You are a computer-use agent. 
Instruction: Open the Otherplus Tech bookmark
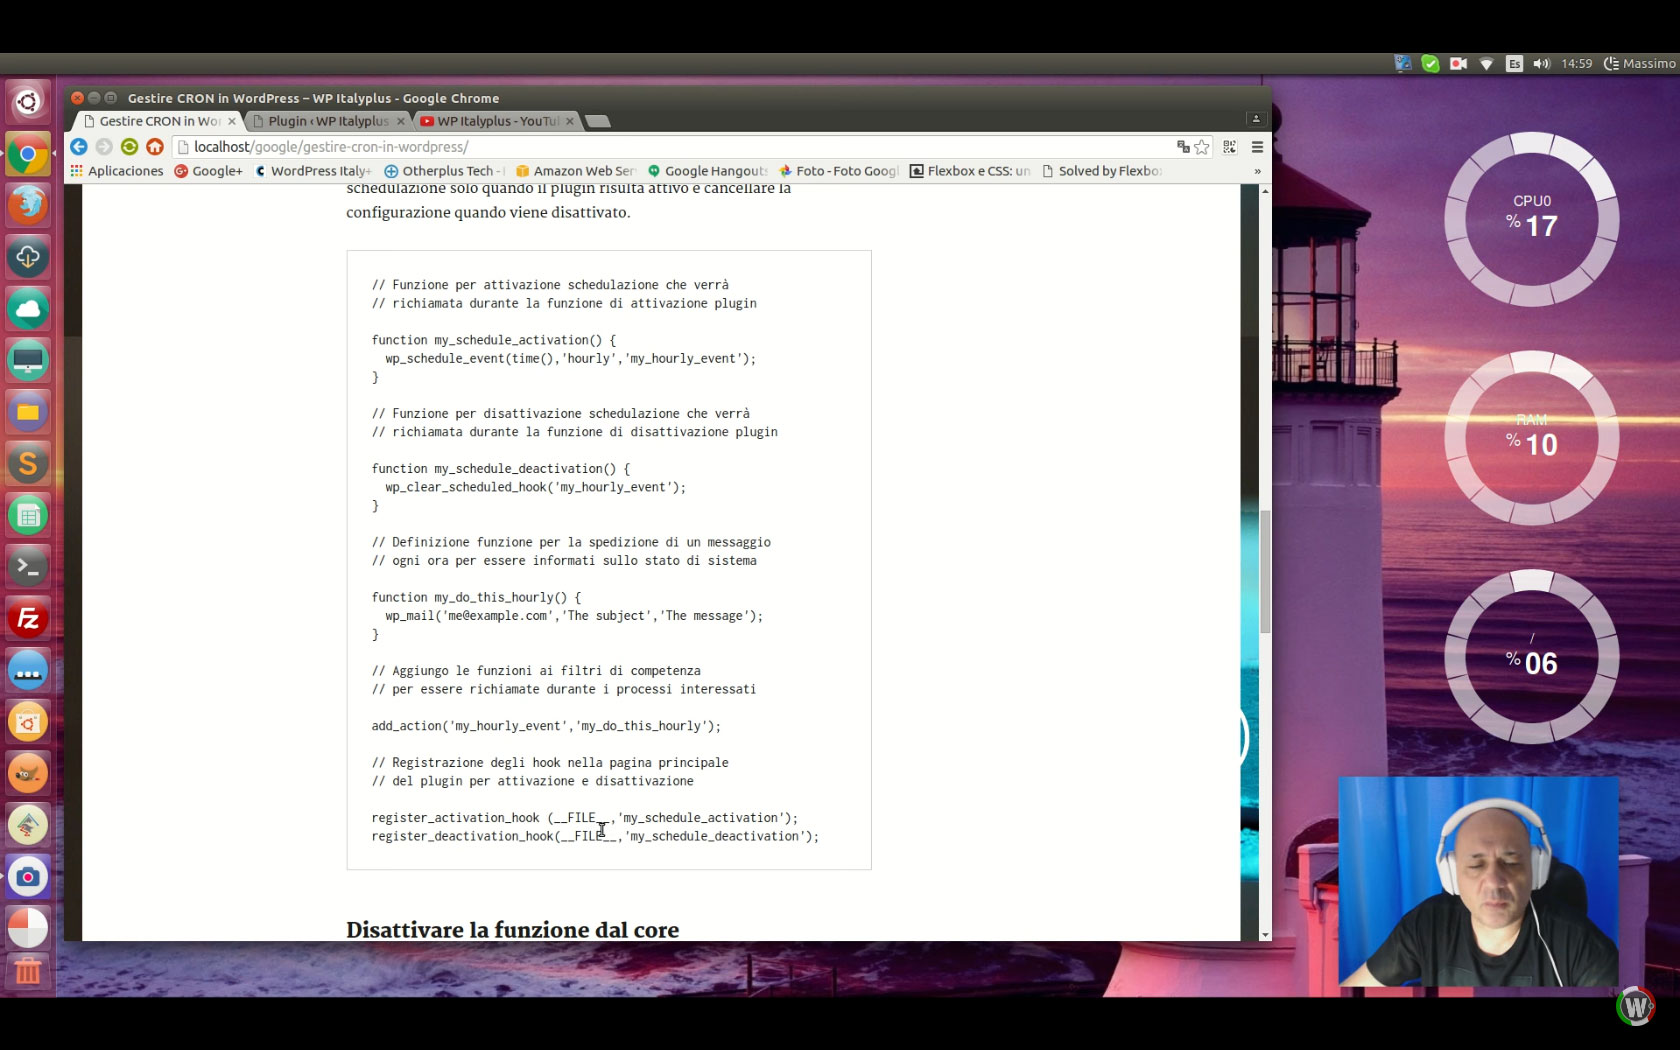445,171
